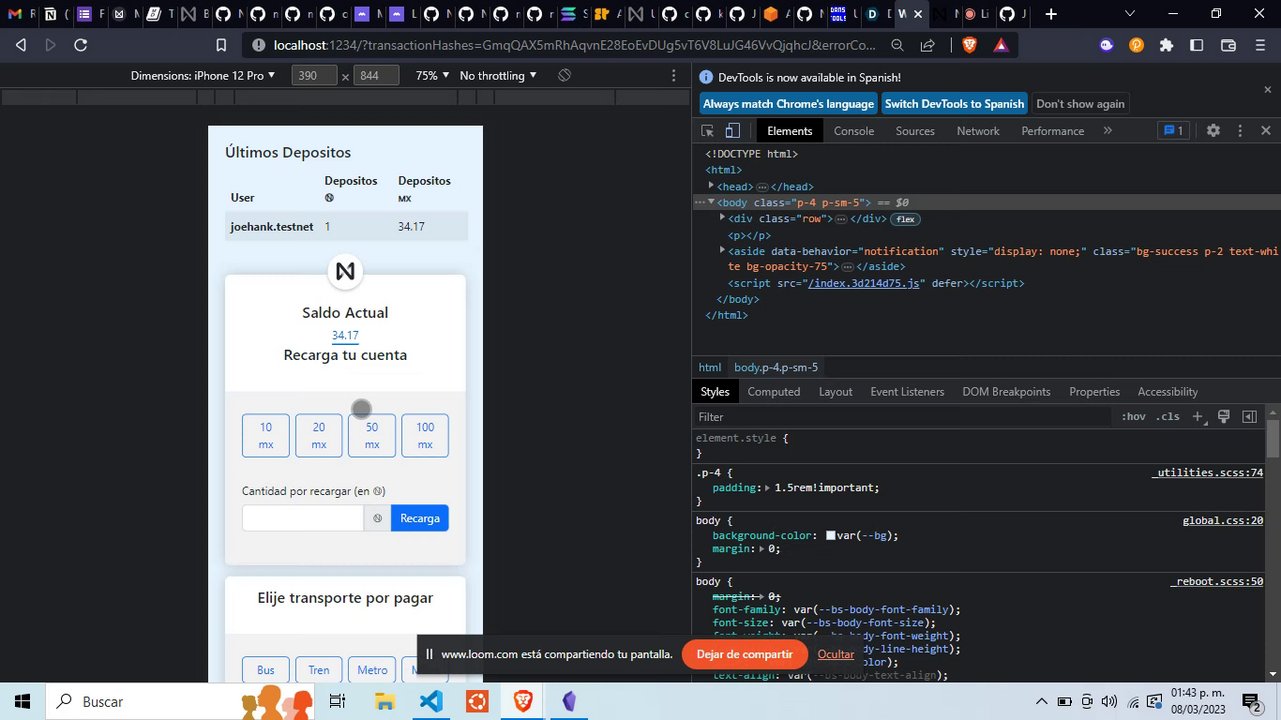The width and height of the screenshot is (1281, 720).
Task: Toggle the device toolbar icon in DevTools
Action: 732,131
